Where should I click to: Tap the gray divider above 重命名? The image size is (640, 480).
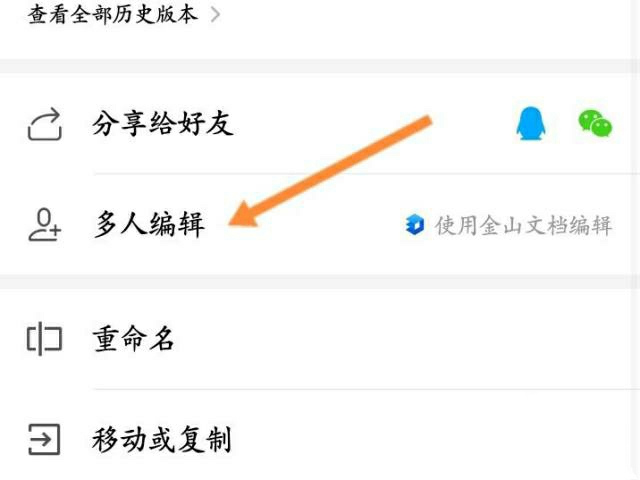[x=320, y=282]
